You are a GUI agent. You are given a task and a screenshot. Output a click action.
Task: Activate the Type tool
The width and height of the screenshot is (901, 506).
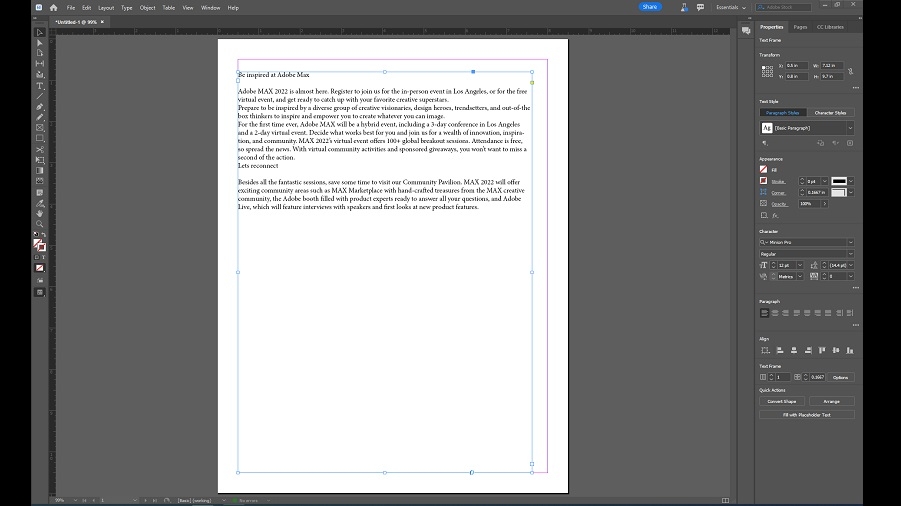[40, 86]
